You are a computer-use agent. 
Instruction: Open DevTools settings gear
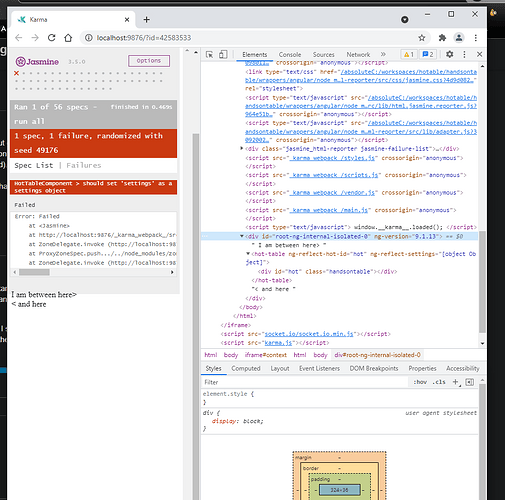[449, 54]
